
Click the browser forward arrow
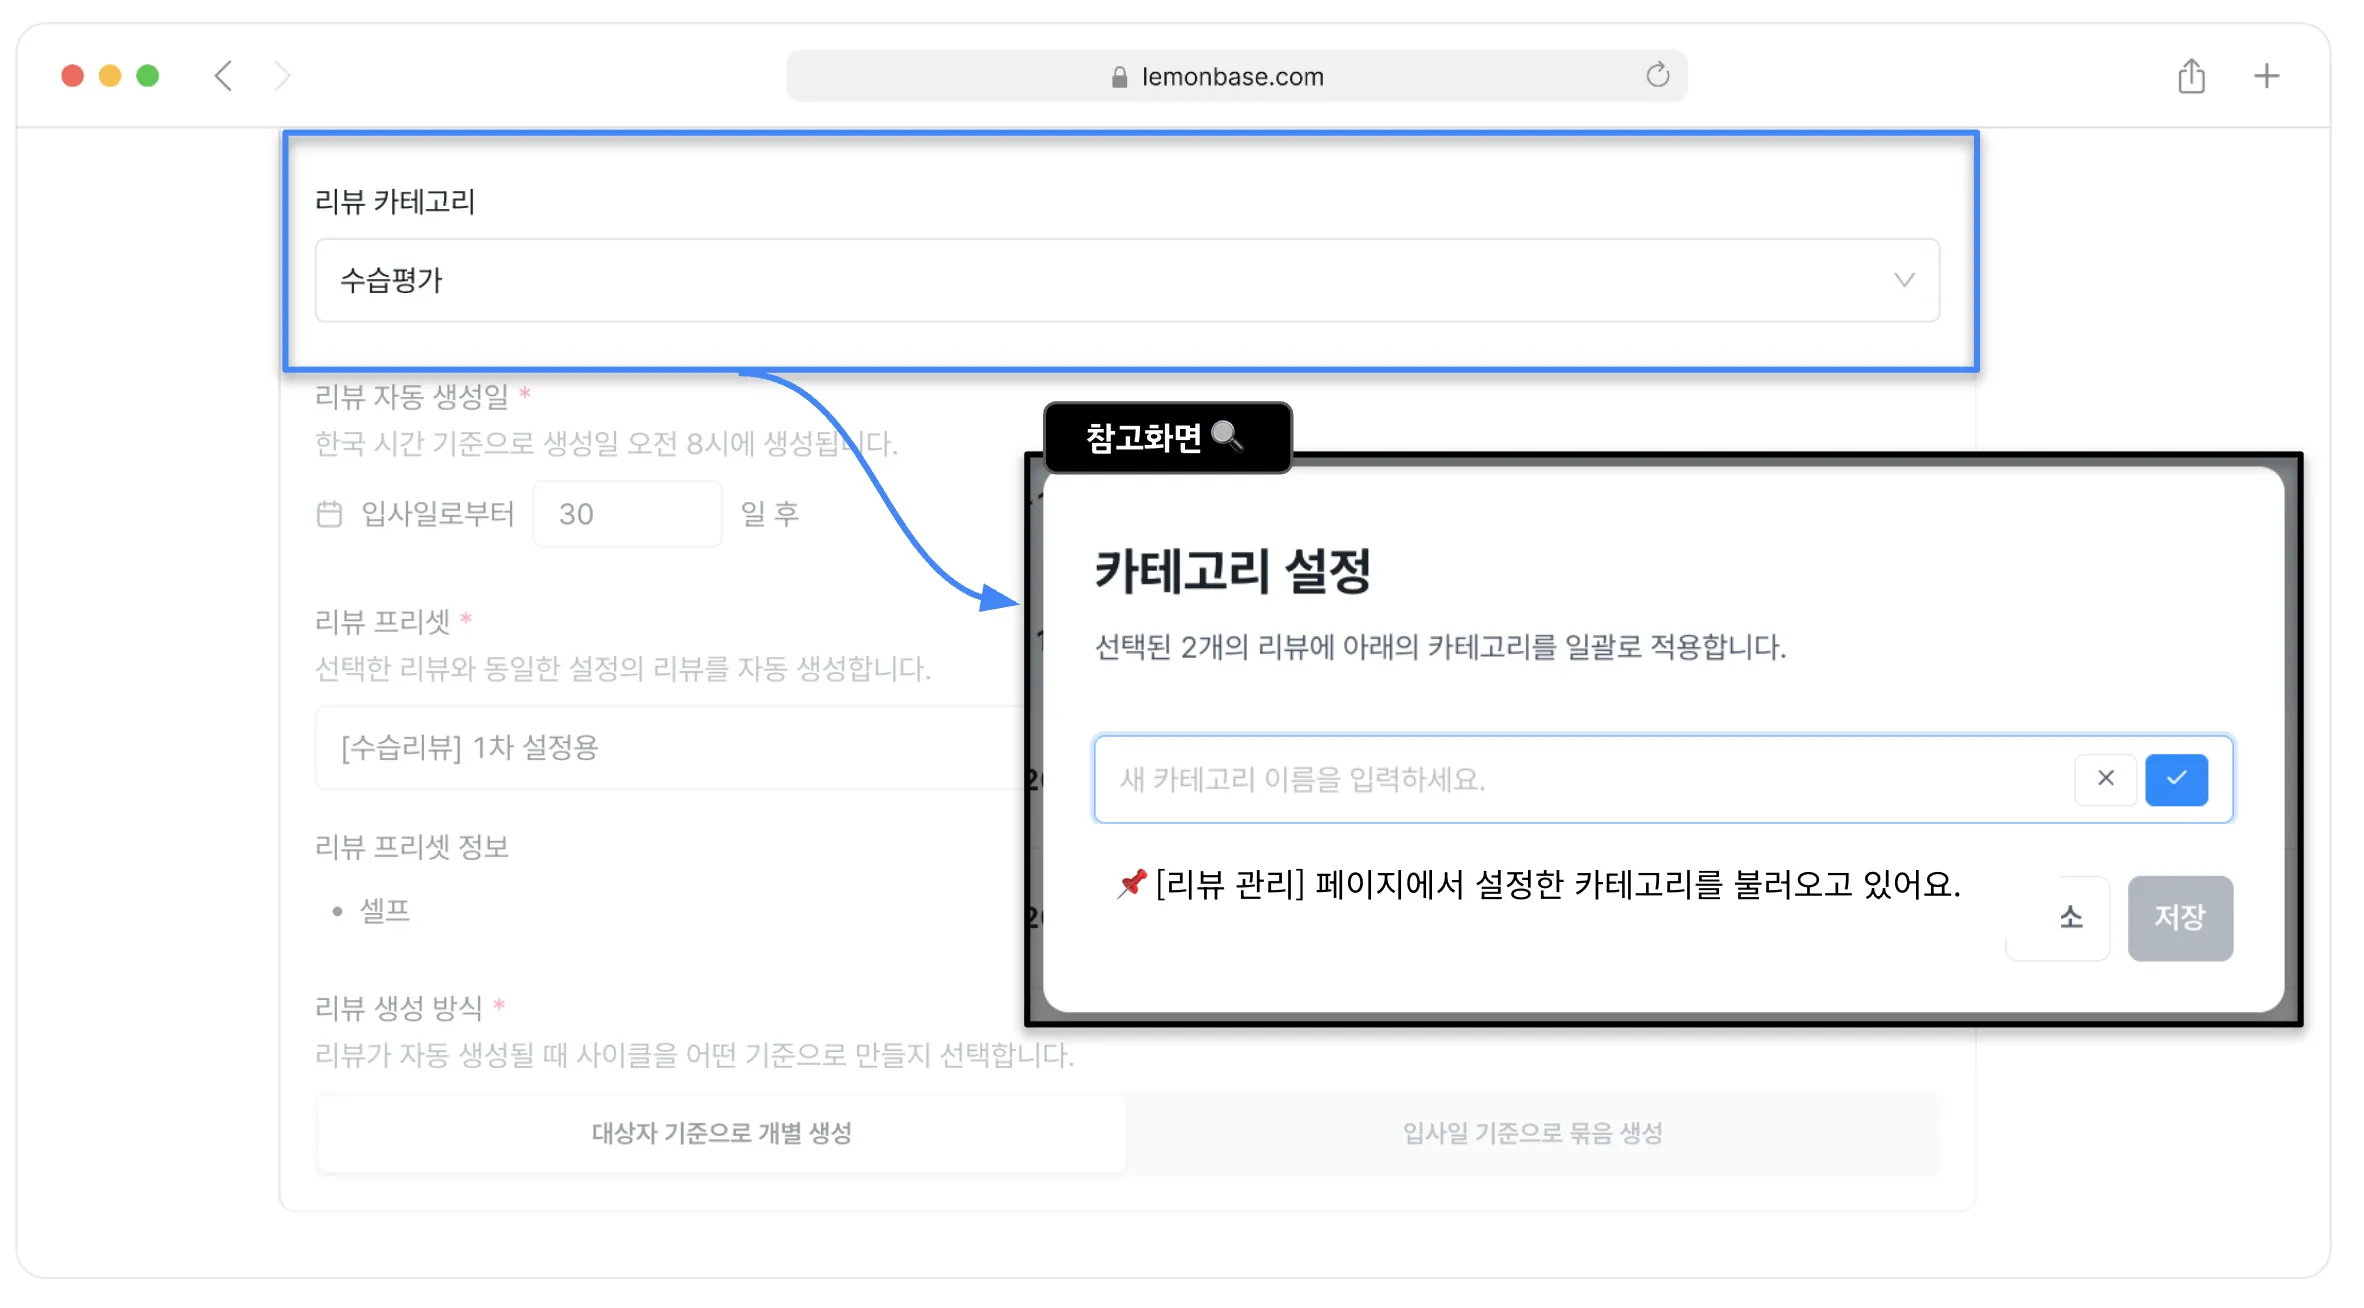tap(283, 76)
